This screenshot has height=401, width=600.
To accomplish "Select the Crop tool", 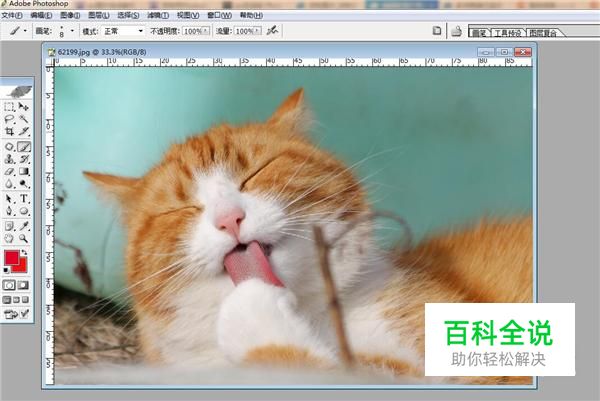I will (9, 131).
